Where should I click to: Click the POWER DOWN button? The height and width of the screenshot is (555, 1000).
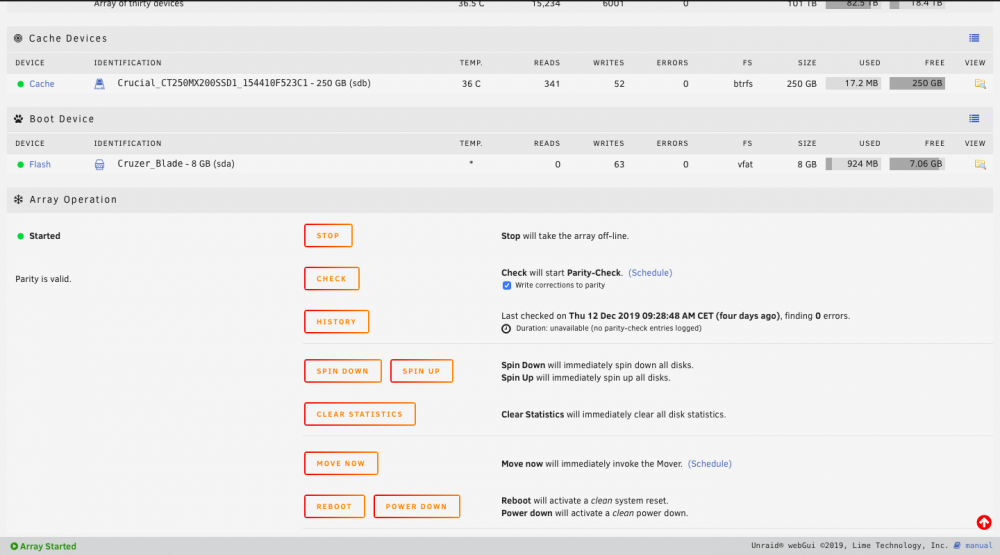tap(416, 507)
